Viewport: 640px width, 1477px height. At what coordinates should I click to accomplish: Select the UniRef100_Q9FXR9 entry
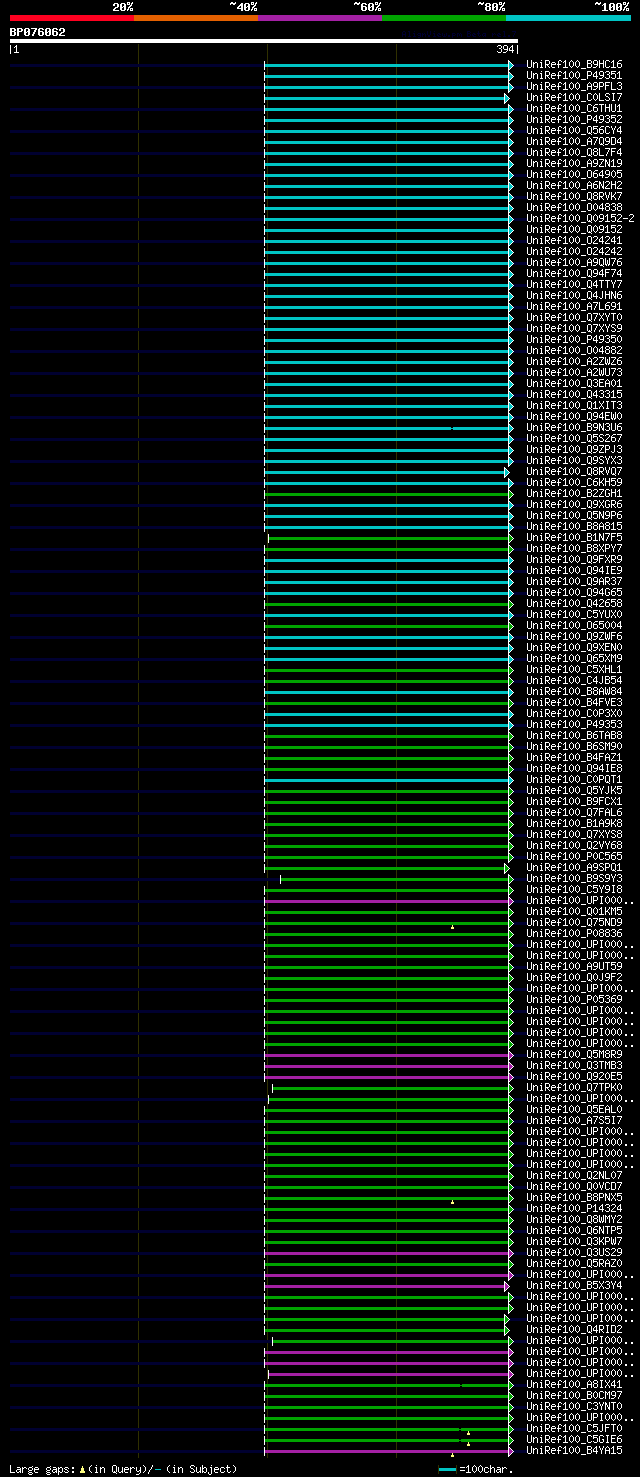(x=574, y=559)
